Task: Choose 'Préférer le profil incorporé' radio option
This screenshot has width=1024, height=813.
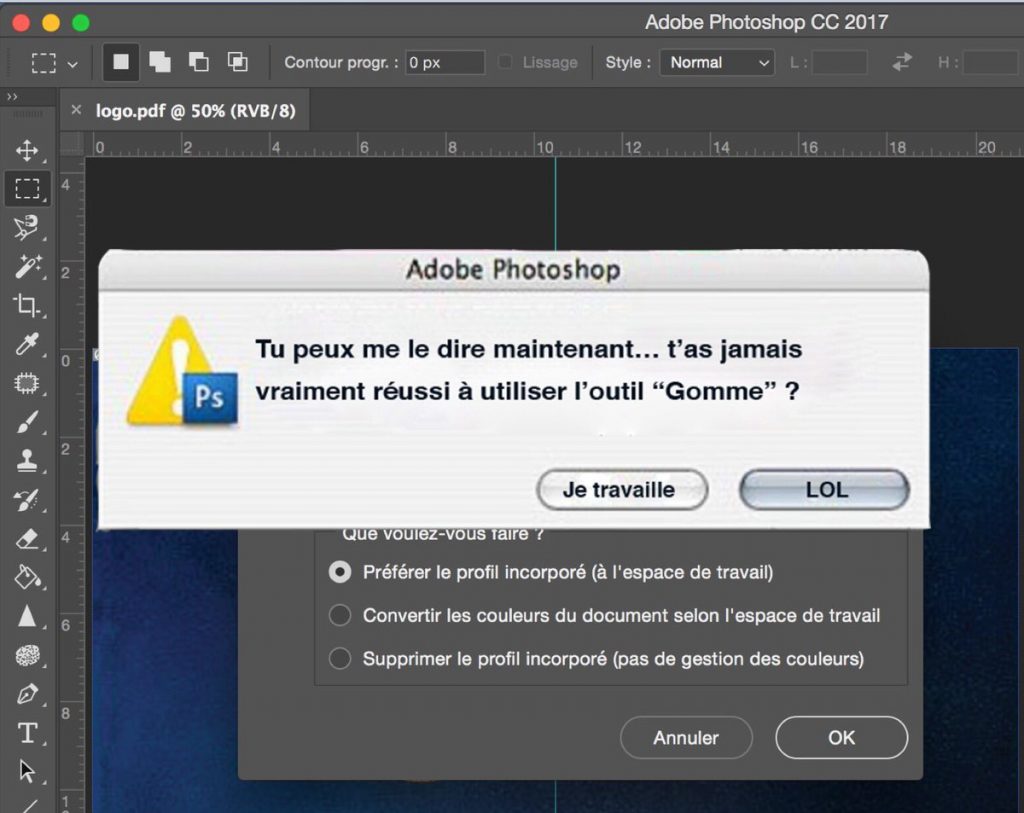Action: [340, 572]
